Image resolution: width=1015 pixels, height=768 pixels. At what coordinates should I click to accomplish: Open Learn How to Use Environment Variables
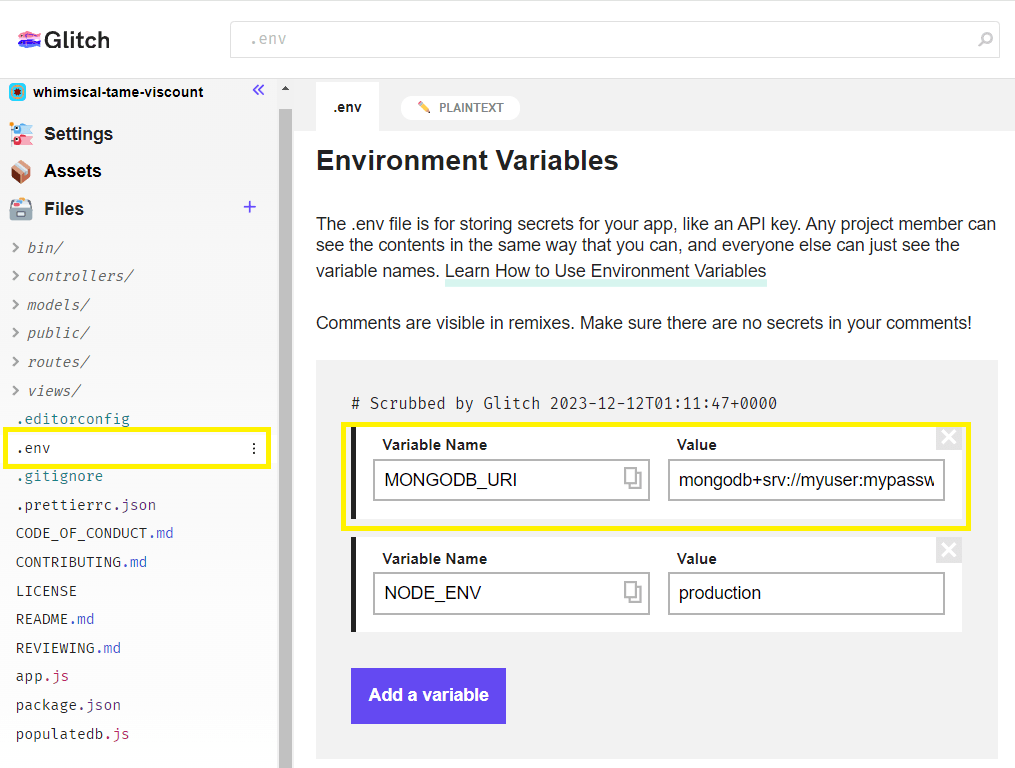pyautogui.click(x=606, y=271)
